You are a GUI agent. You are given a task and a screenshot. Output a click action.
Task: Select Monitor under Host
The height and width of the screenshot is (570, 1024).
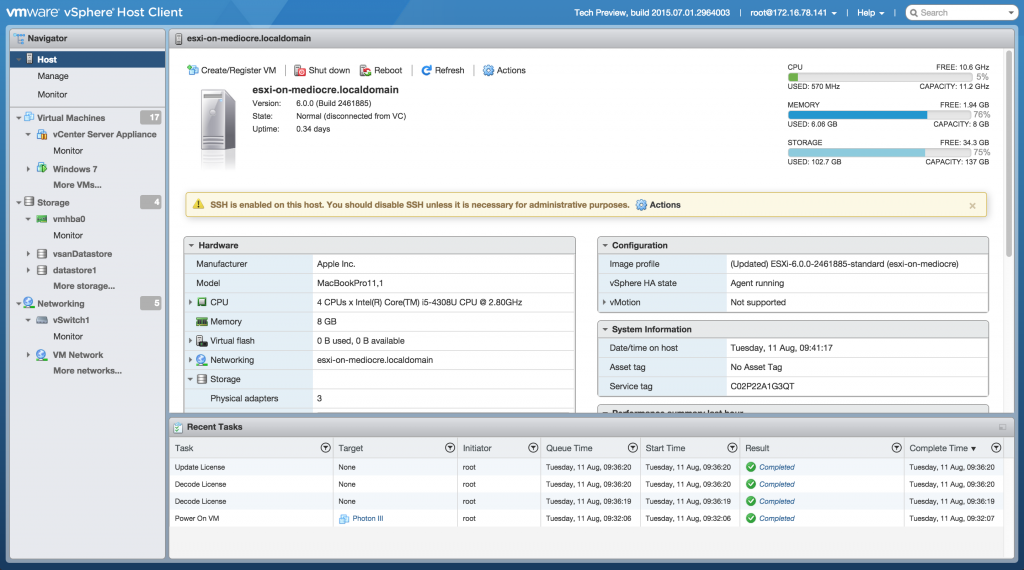pos(52,95)
